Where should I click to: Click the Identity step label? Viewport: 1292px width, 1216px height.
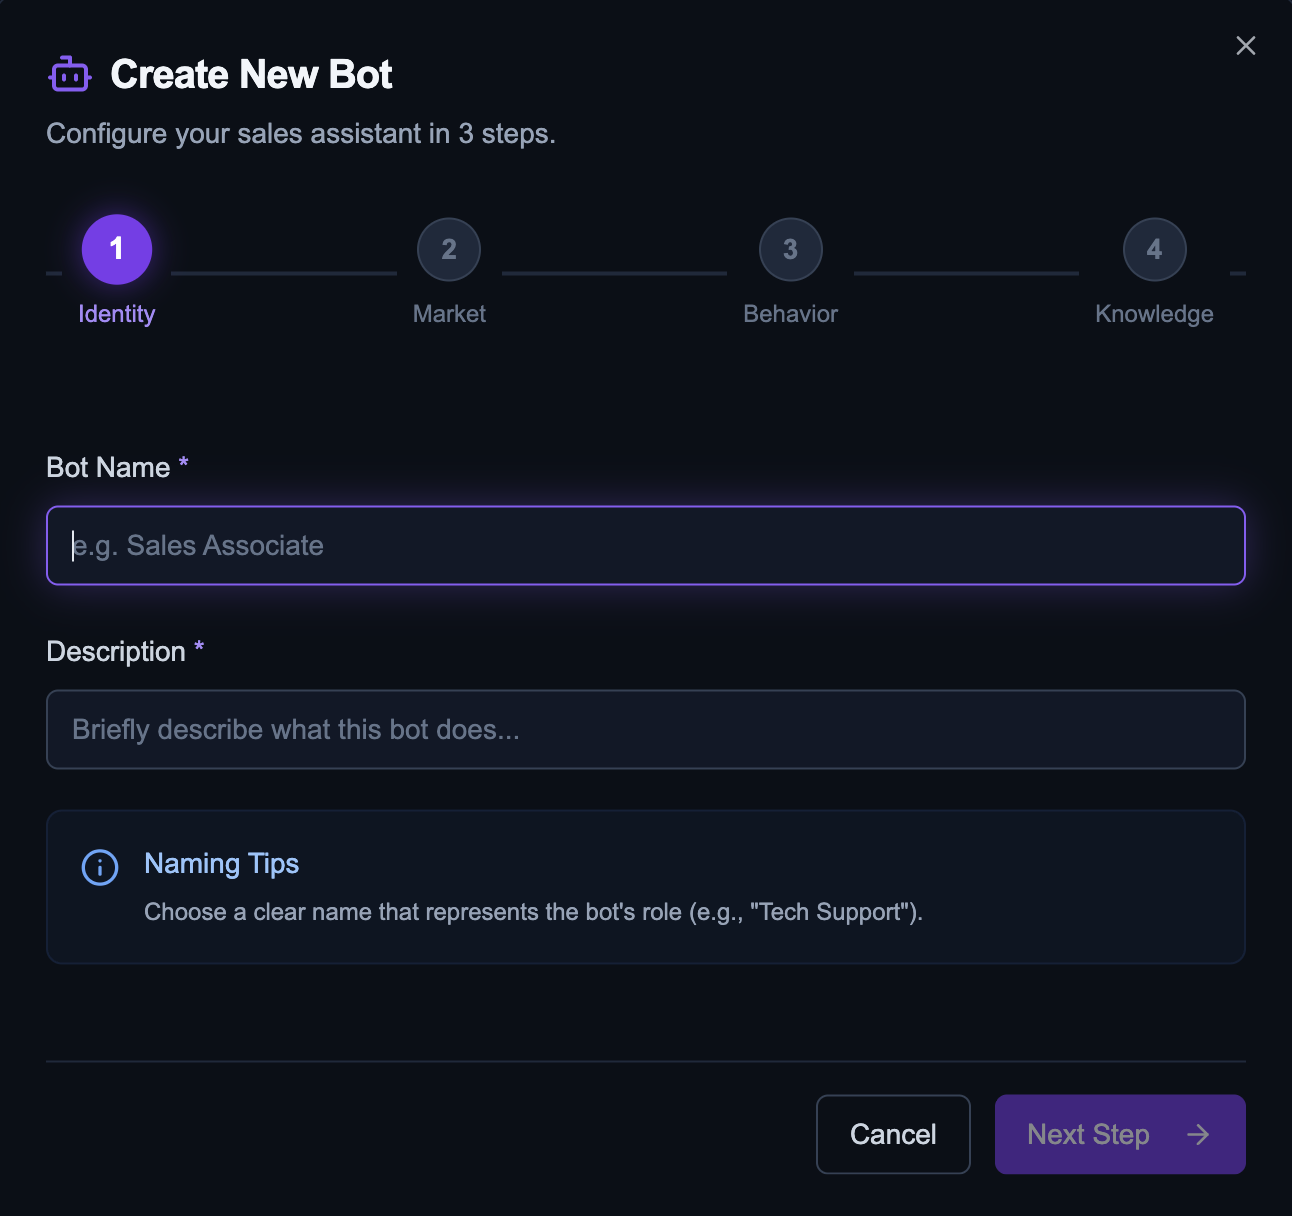(x=117, y=314)
